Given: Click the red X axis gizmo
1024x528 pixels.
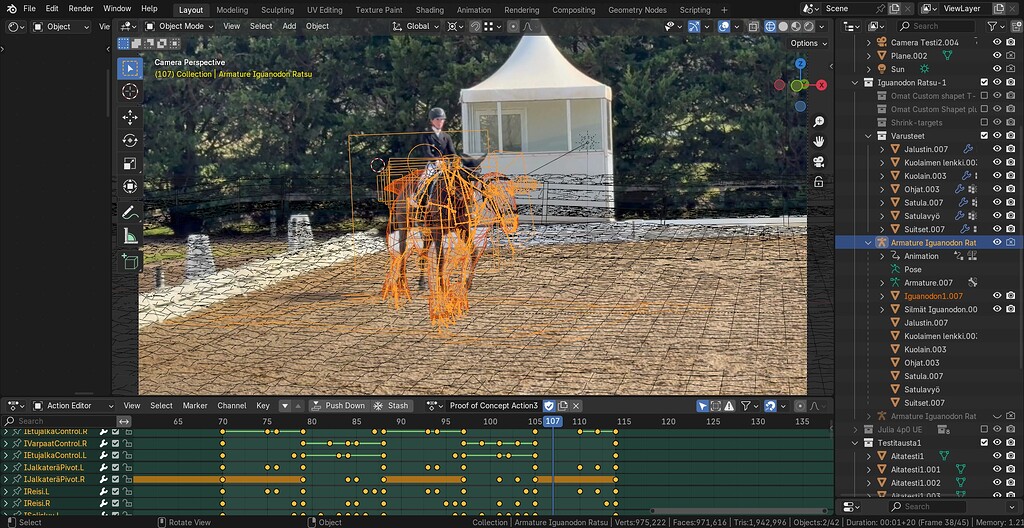Looking at the screenshot, I should [822, 85].
